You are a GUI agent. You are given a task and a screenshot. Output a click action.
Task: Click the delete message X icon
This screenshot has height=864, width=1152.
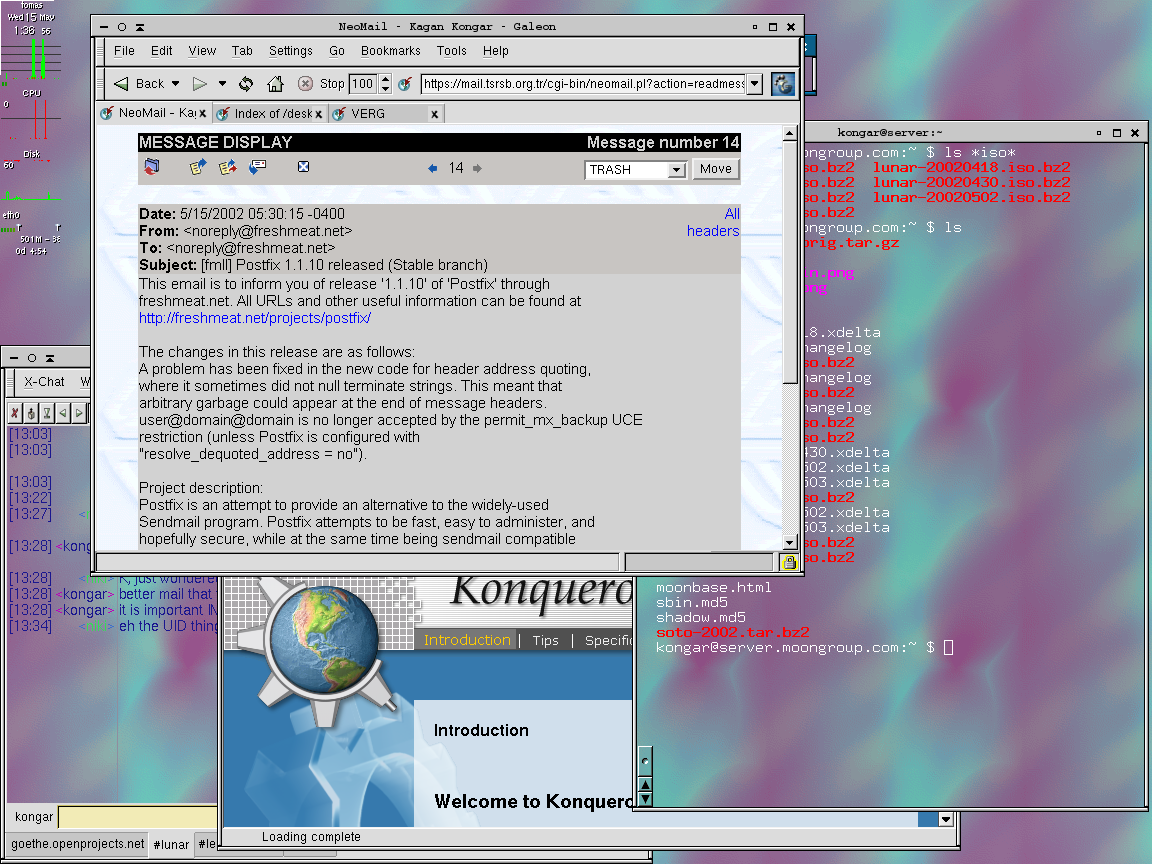click(x=304, y=168)
